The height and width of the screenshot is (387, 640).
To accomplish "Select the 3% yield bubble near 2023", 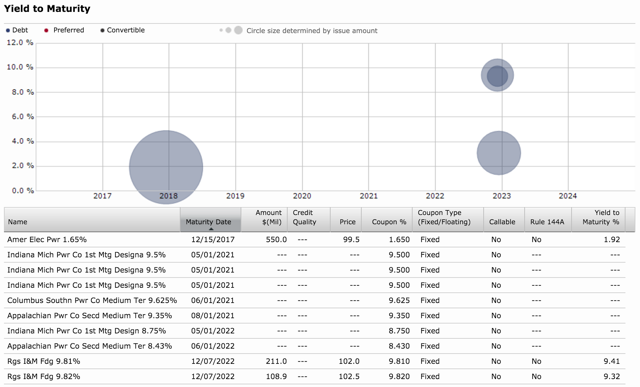I will coord(499,153).
